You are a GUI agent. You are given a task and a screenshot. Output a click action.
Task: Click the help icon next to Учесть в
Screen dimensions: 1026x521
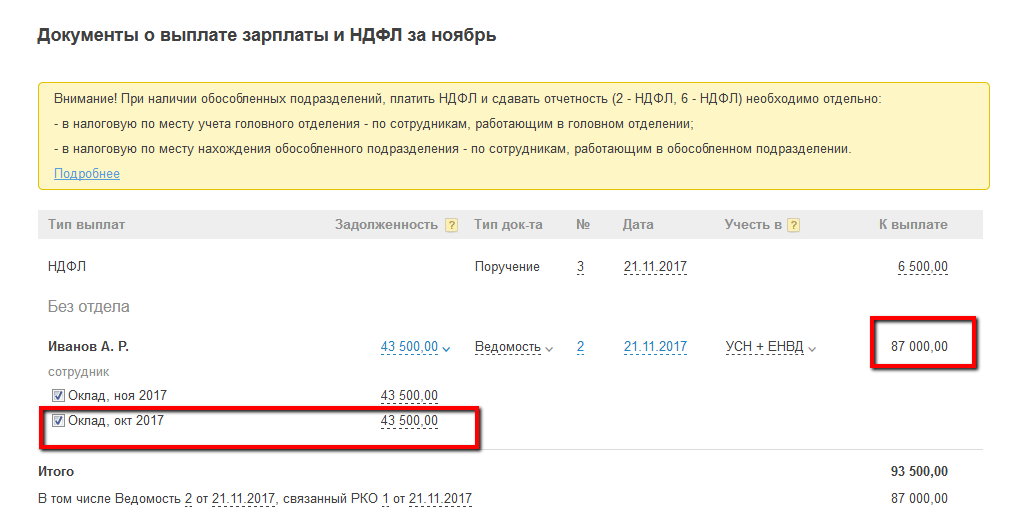(793, 225)
